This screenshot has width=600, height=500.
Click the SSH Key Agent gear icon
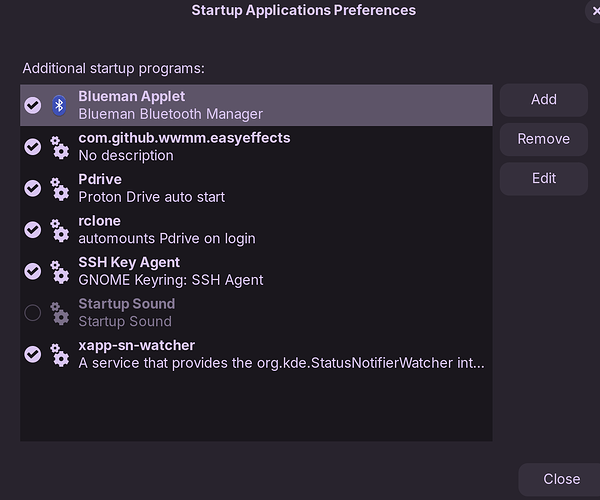59,271
